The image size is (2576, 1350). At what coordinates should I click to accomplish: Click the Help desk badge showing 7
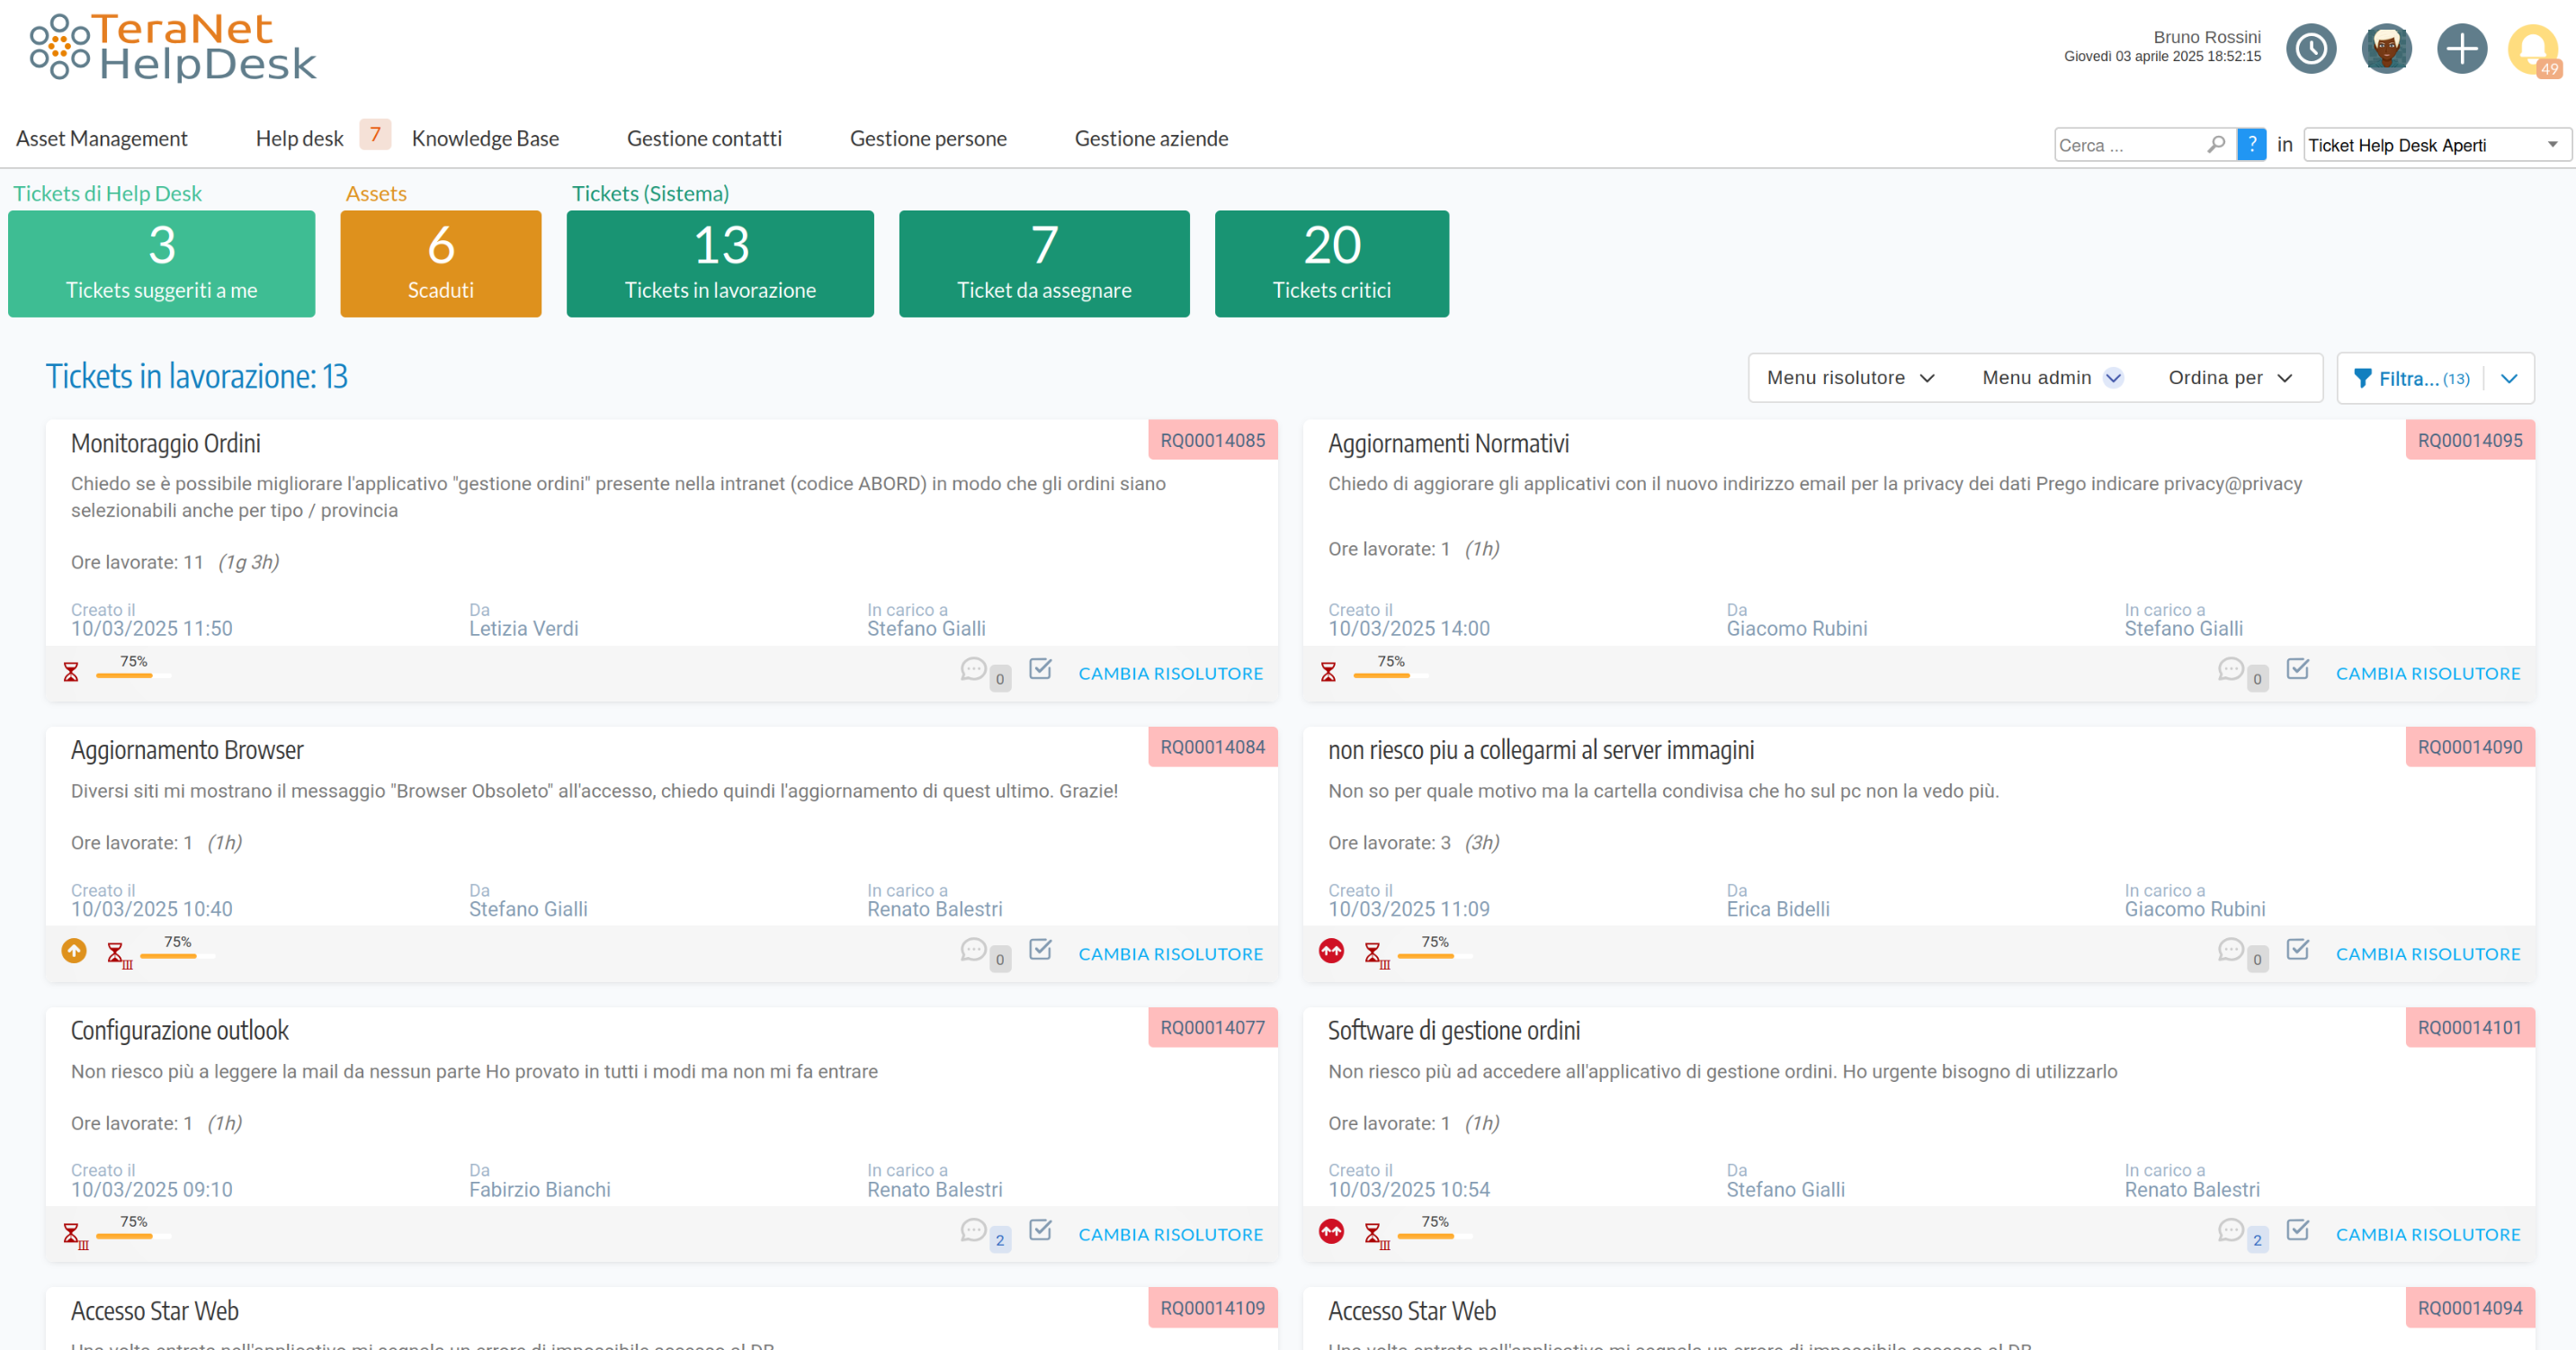375,135
